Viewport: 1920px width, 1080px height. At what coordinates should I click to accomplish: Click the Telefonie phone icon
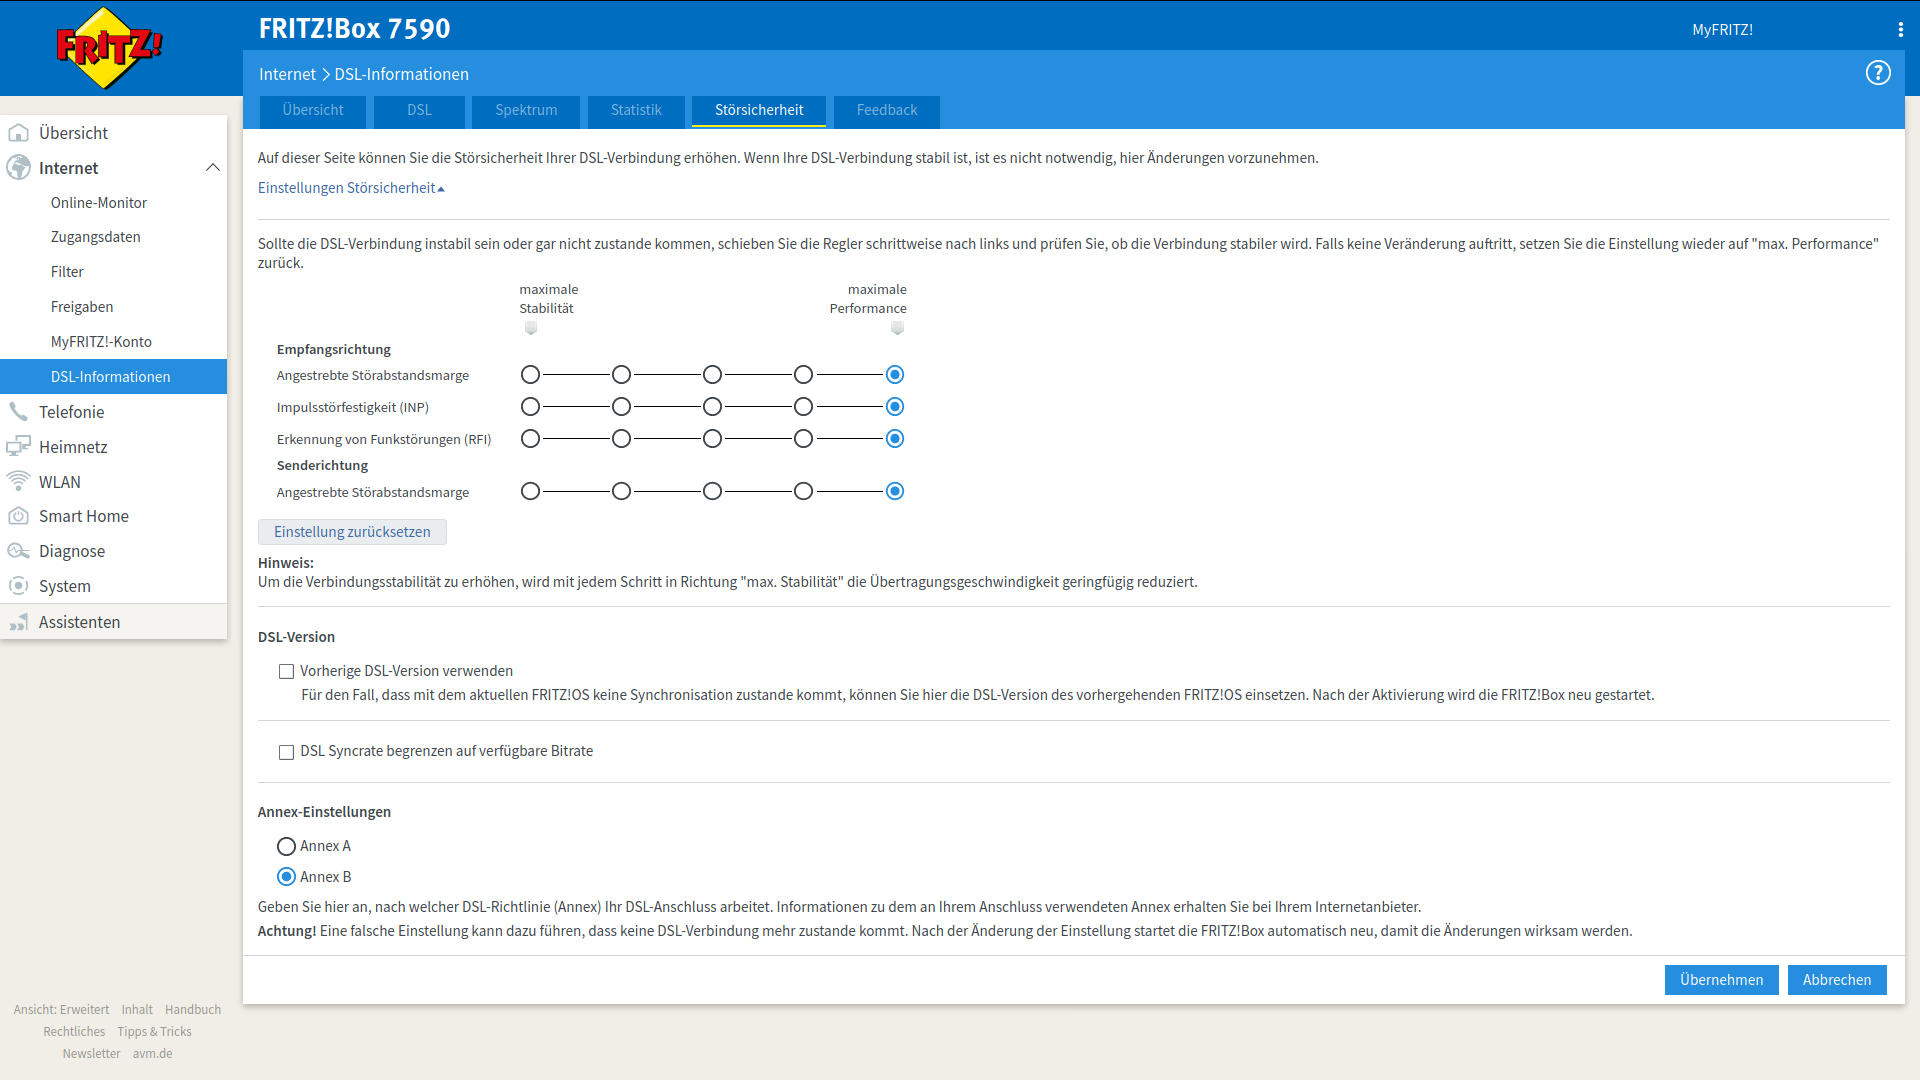click(18, 412)
